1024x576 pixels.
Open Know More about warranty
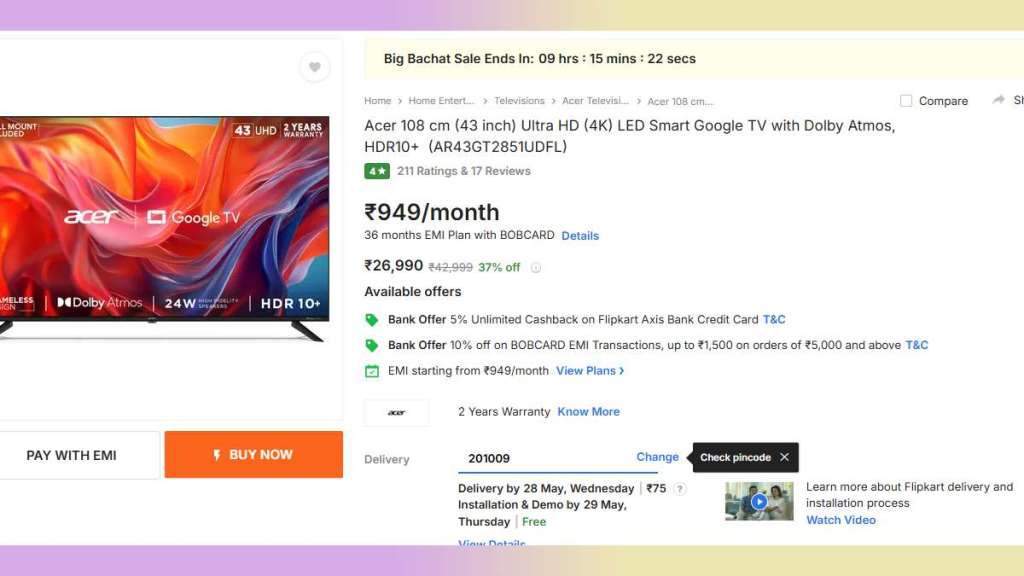tap(588, 412)
